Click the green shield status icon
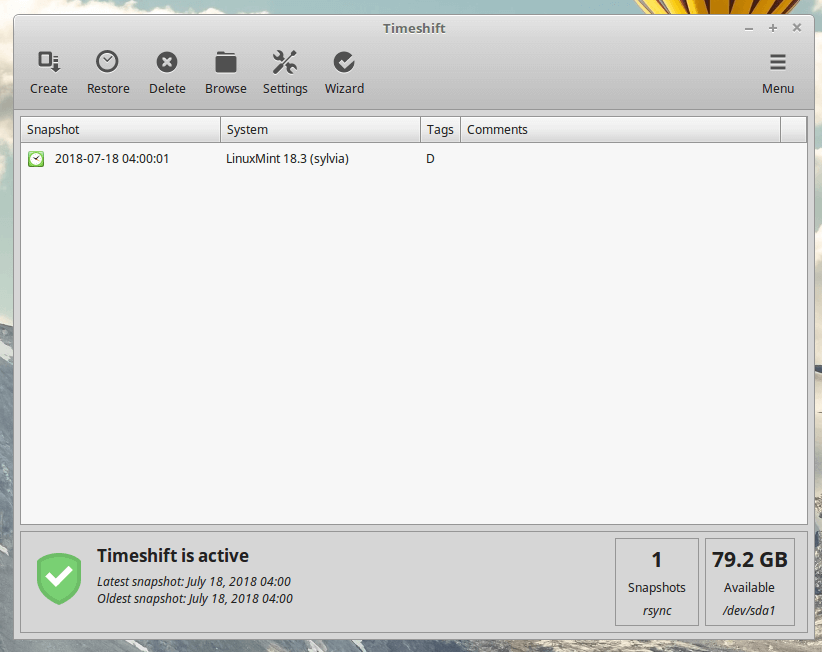The width and height of the screenshot is (822, 652). coord(59,579)
